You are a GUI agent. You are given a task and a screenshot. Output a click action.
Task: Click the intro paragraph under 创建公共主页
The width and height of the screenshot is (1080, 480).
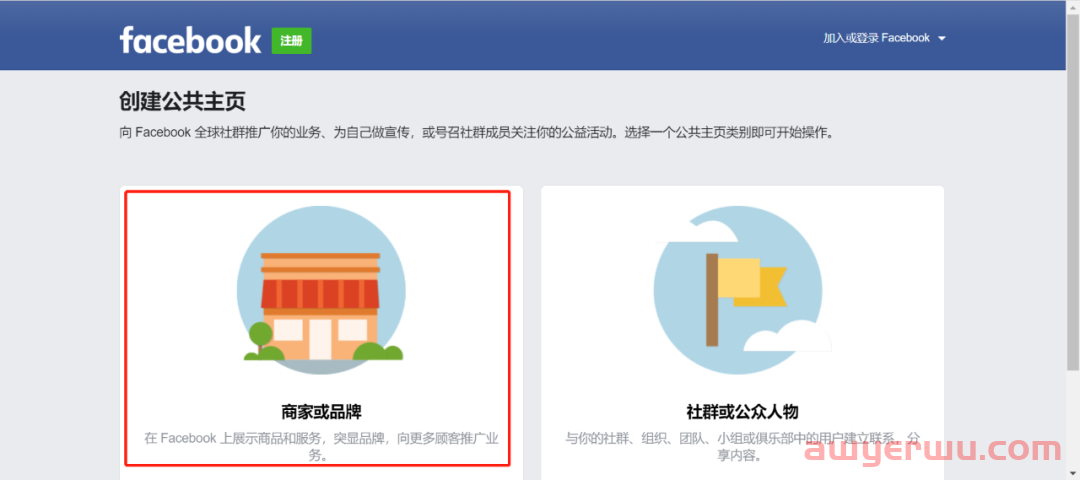475,132
